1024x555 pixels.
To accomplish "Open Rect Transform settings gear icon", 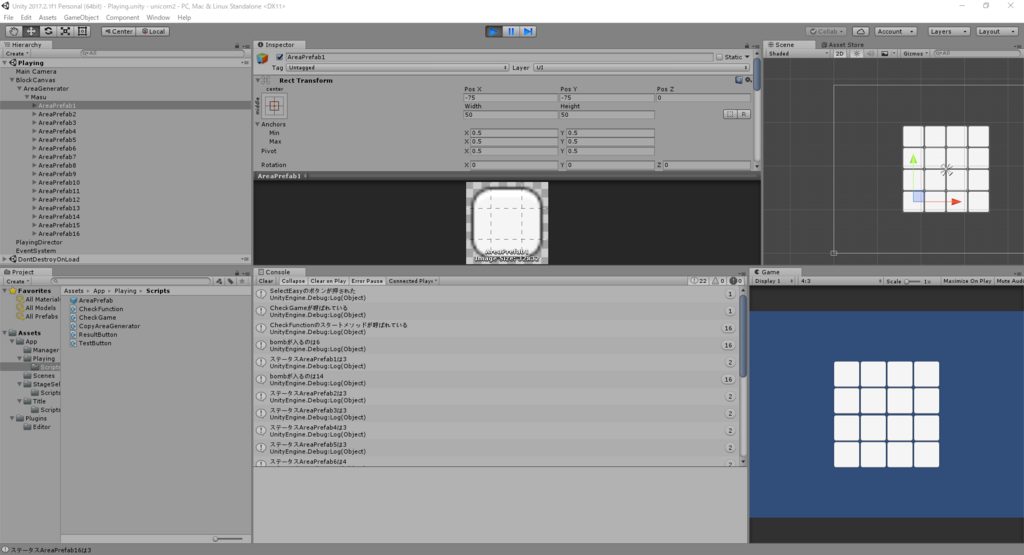I will tap(748, 80).
